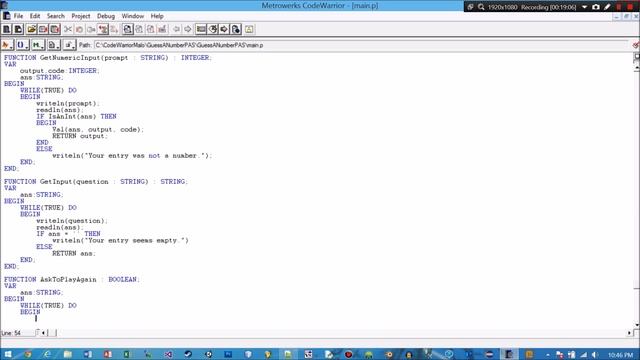Open the lock version control pop-up
640x360 pixels.
pos(69,45)
